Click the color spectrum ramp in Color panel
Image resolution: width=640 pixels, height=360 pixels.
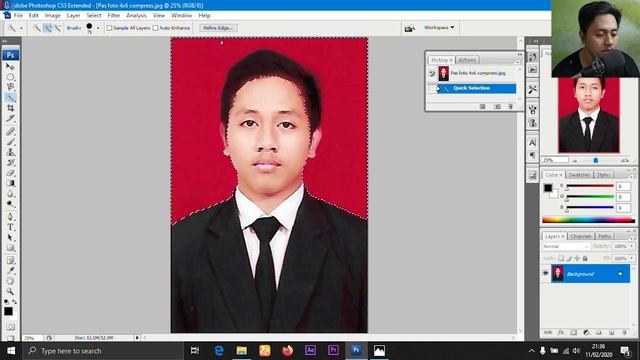(x=589, y=220)
